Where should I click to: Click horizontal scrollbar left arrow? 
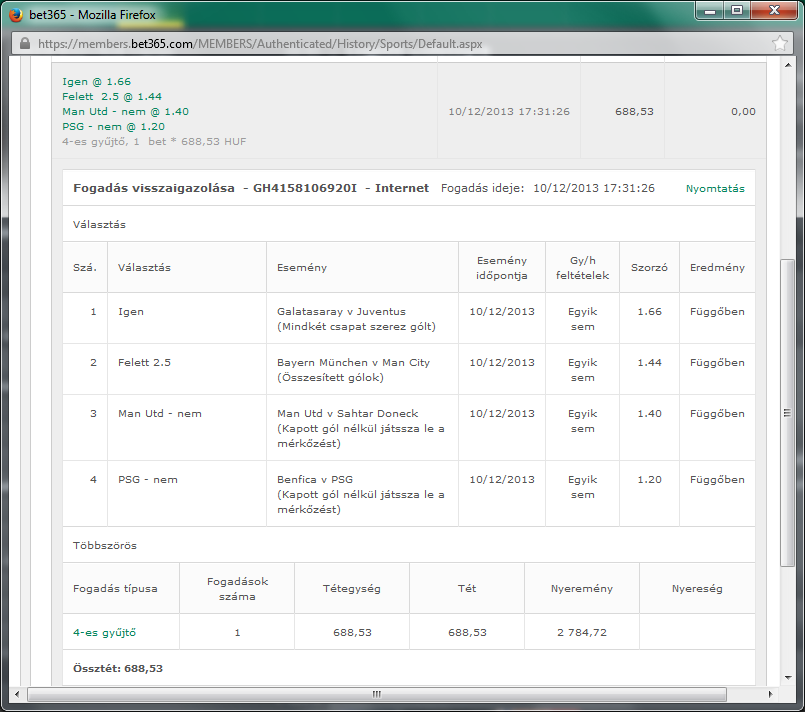(x=17, y=695)
